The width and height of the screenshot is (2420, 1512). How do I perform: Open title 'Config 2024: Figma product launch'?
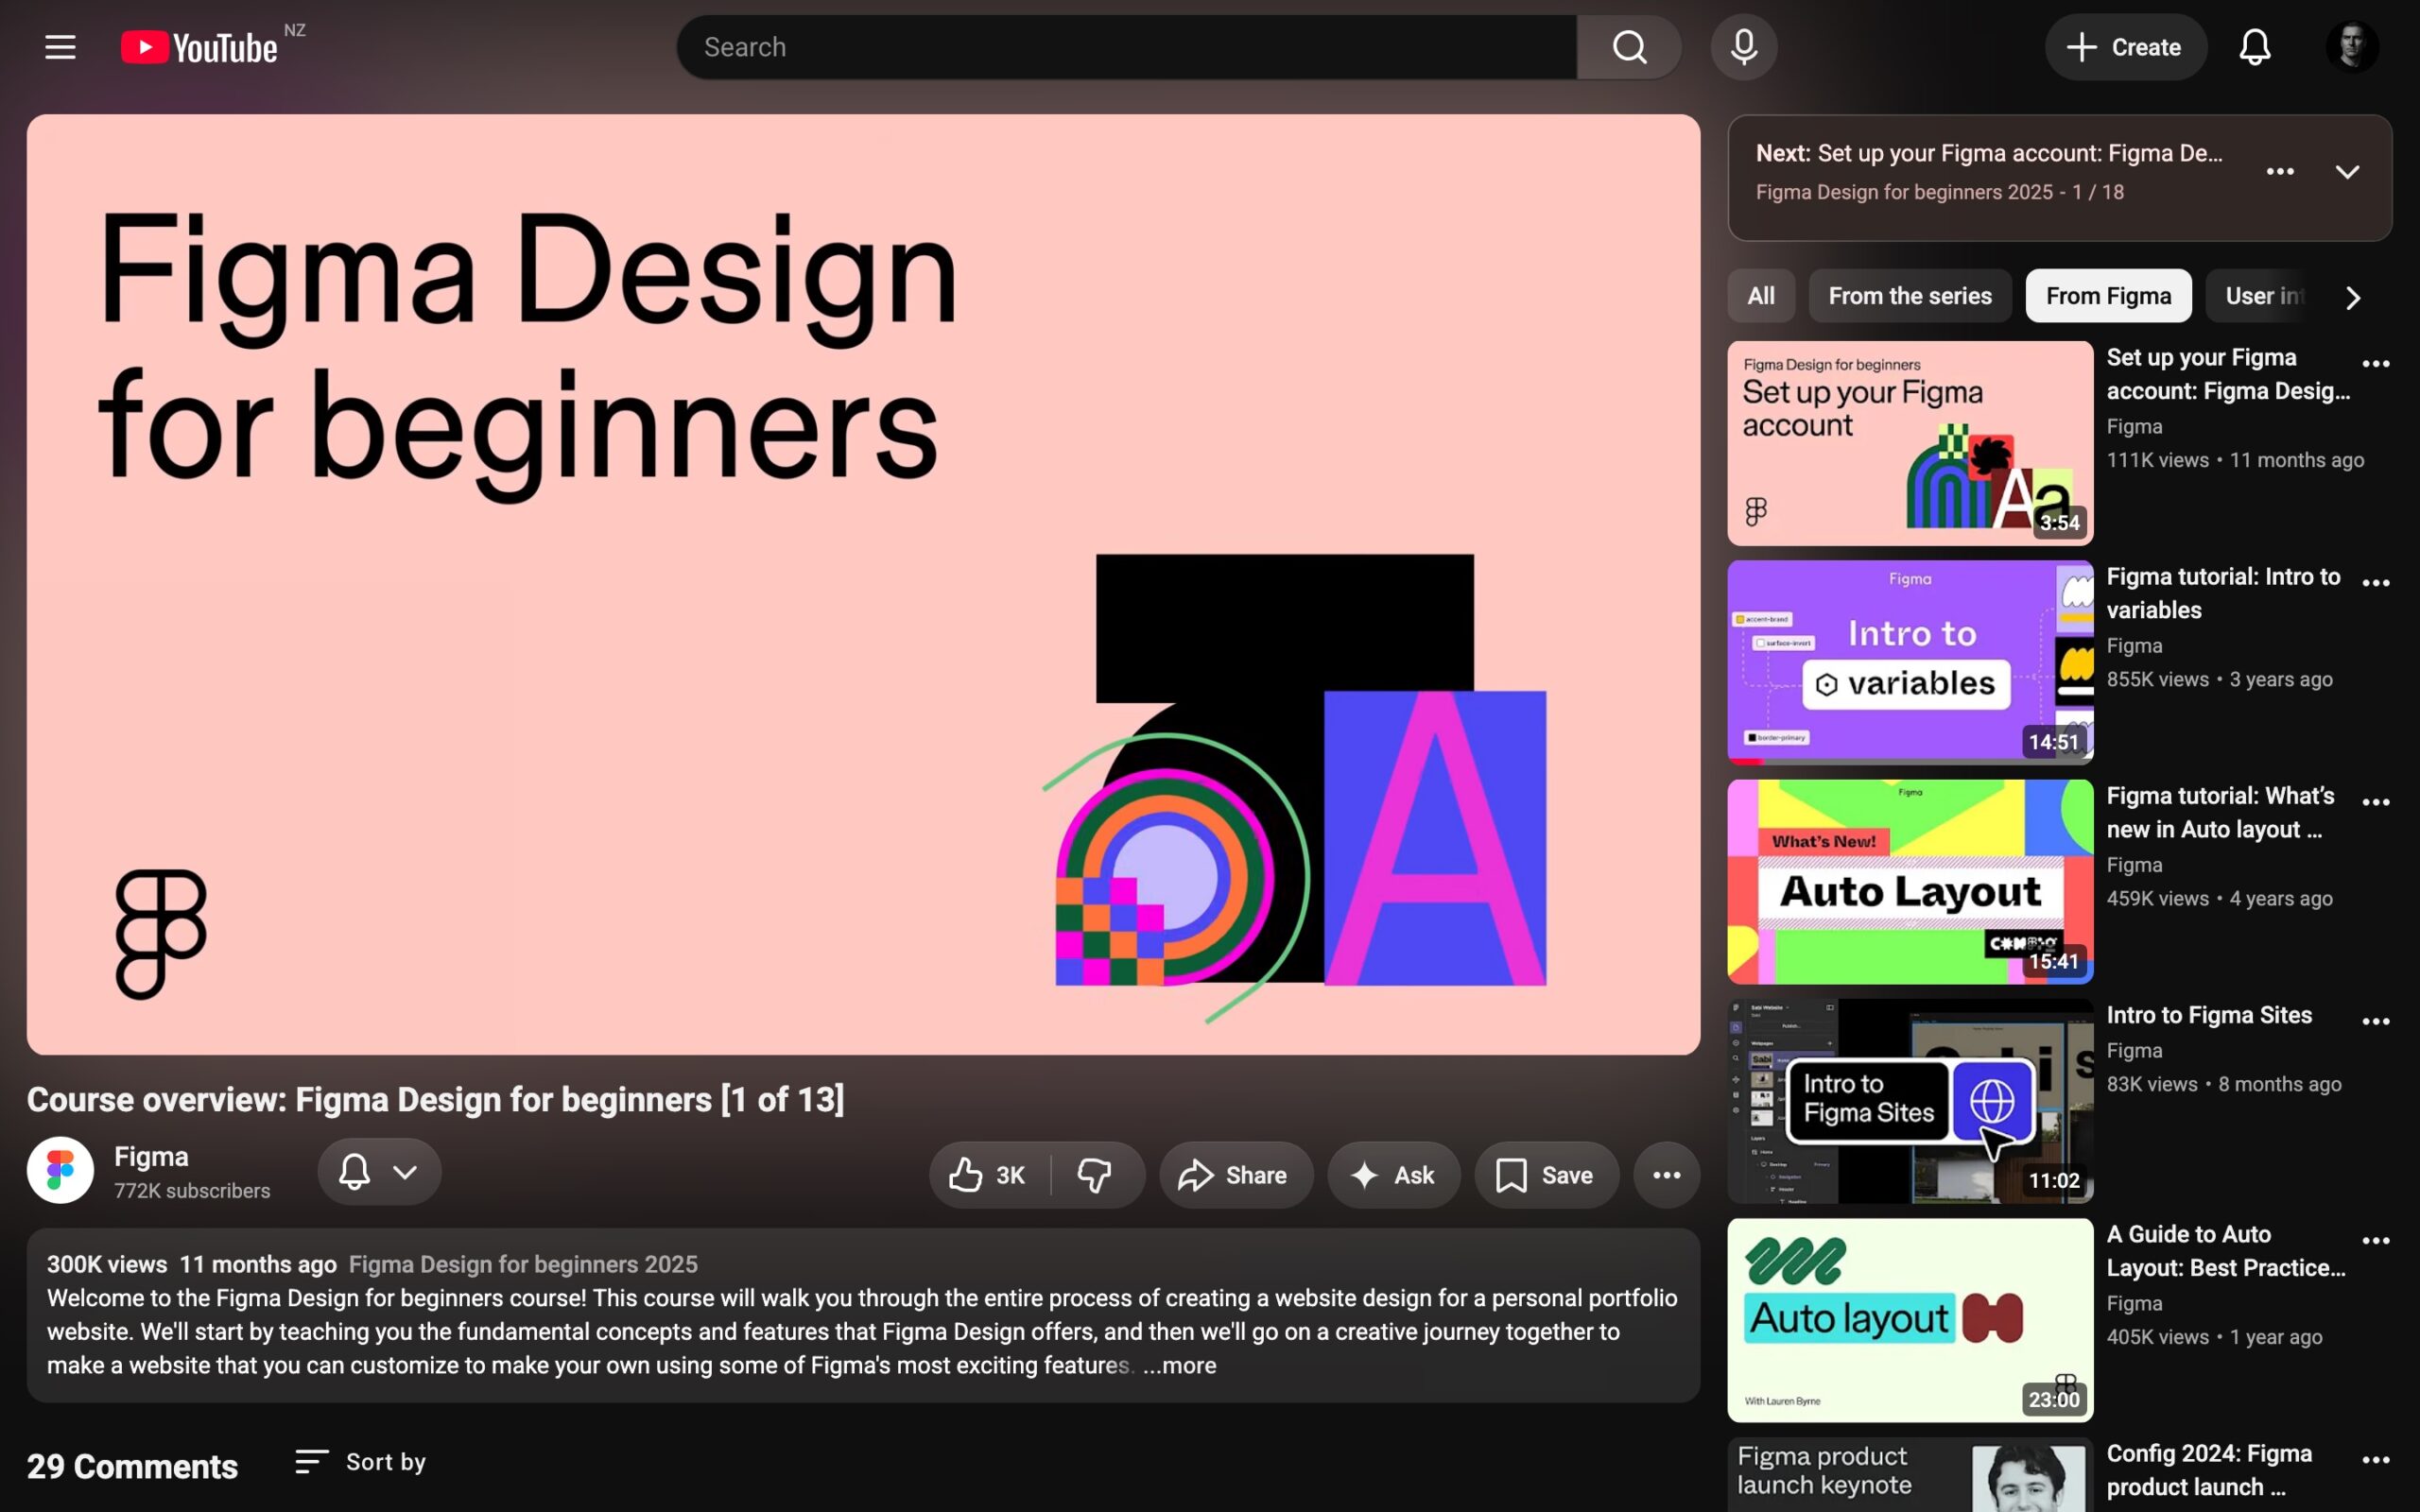pos(2209,1470)
